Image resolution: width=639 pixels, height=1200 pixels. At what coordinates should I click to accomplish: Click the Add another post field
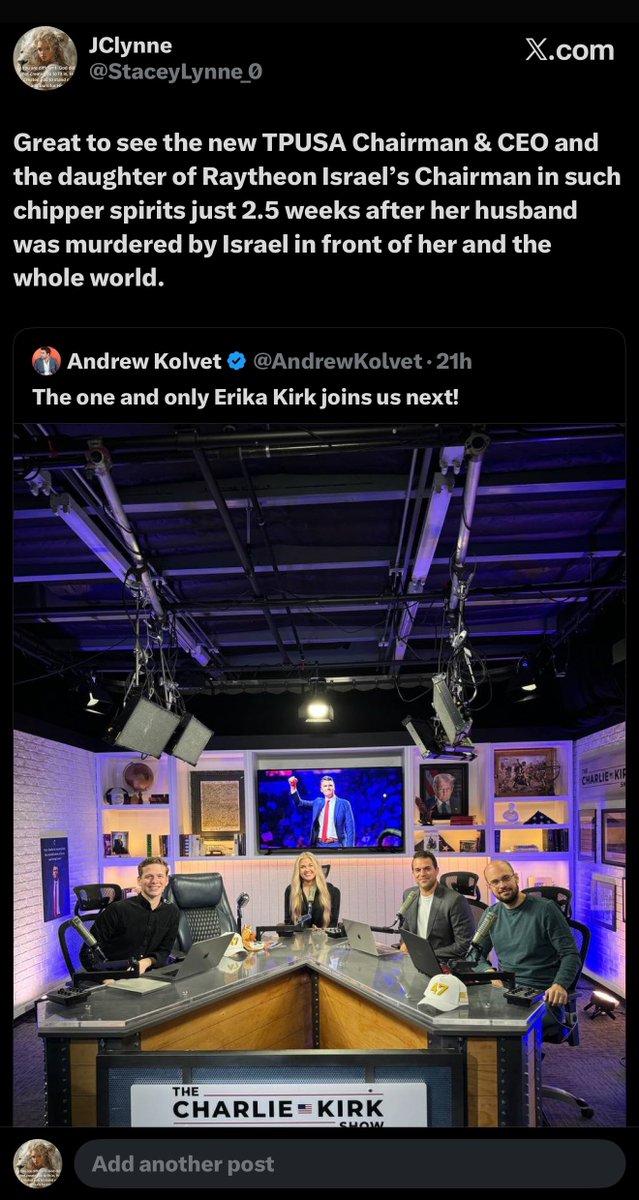pyautogui.click(x=349, y=1164)
